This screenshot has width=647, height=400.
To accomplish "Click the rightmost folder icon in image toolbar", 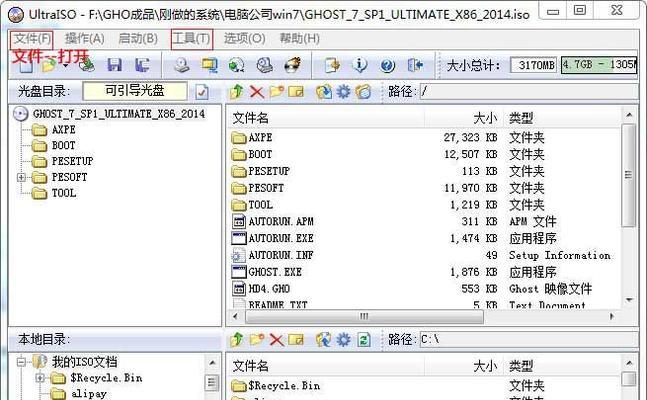I will (x=364, y=92).
